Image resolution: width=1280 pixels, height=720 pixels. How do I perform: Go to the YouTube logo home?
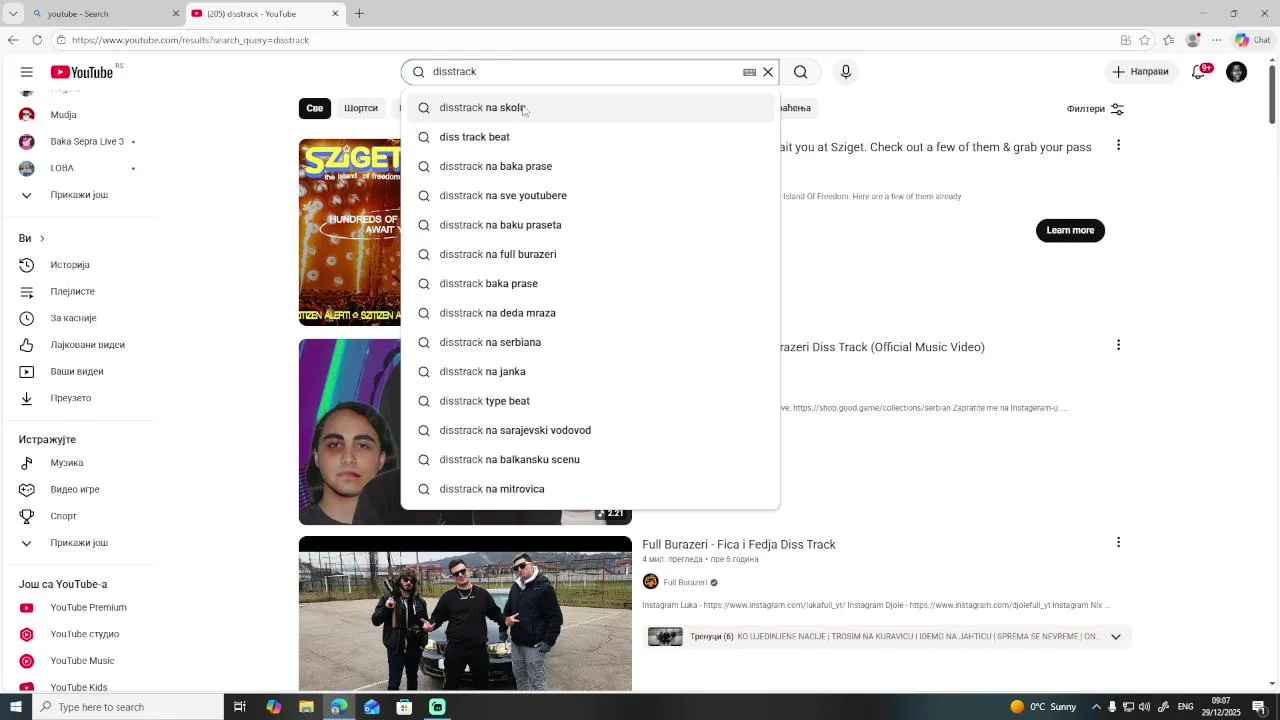pos(82,72)
